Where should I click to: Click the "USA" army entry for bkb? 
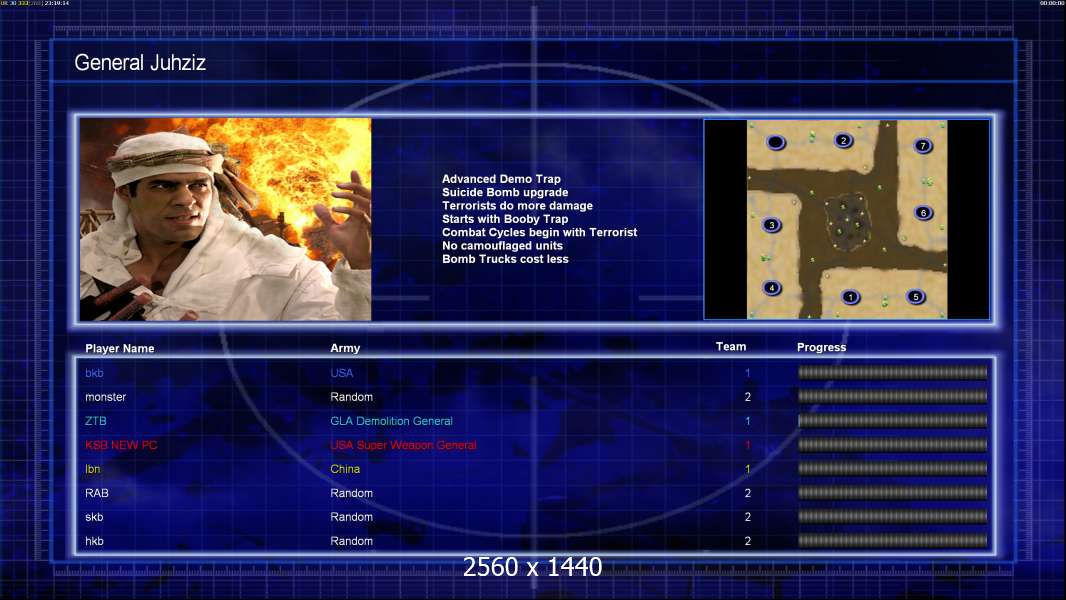tap(341, 373)
